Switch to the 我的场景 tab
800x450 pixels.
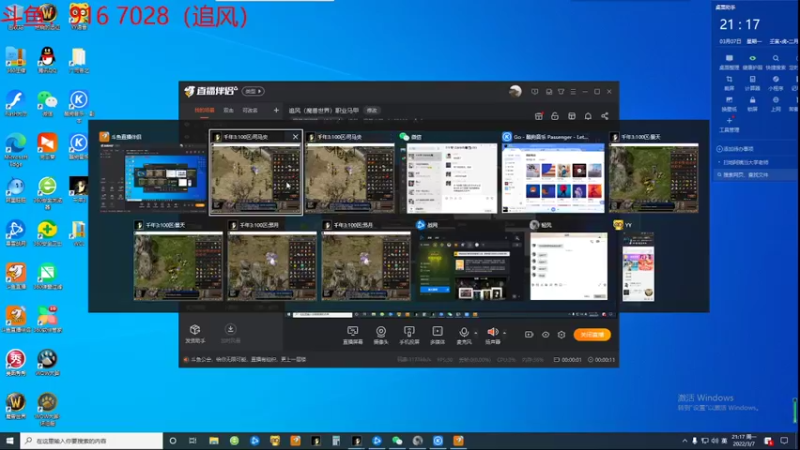pyautogui.click(x=204, y=110)
